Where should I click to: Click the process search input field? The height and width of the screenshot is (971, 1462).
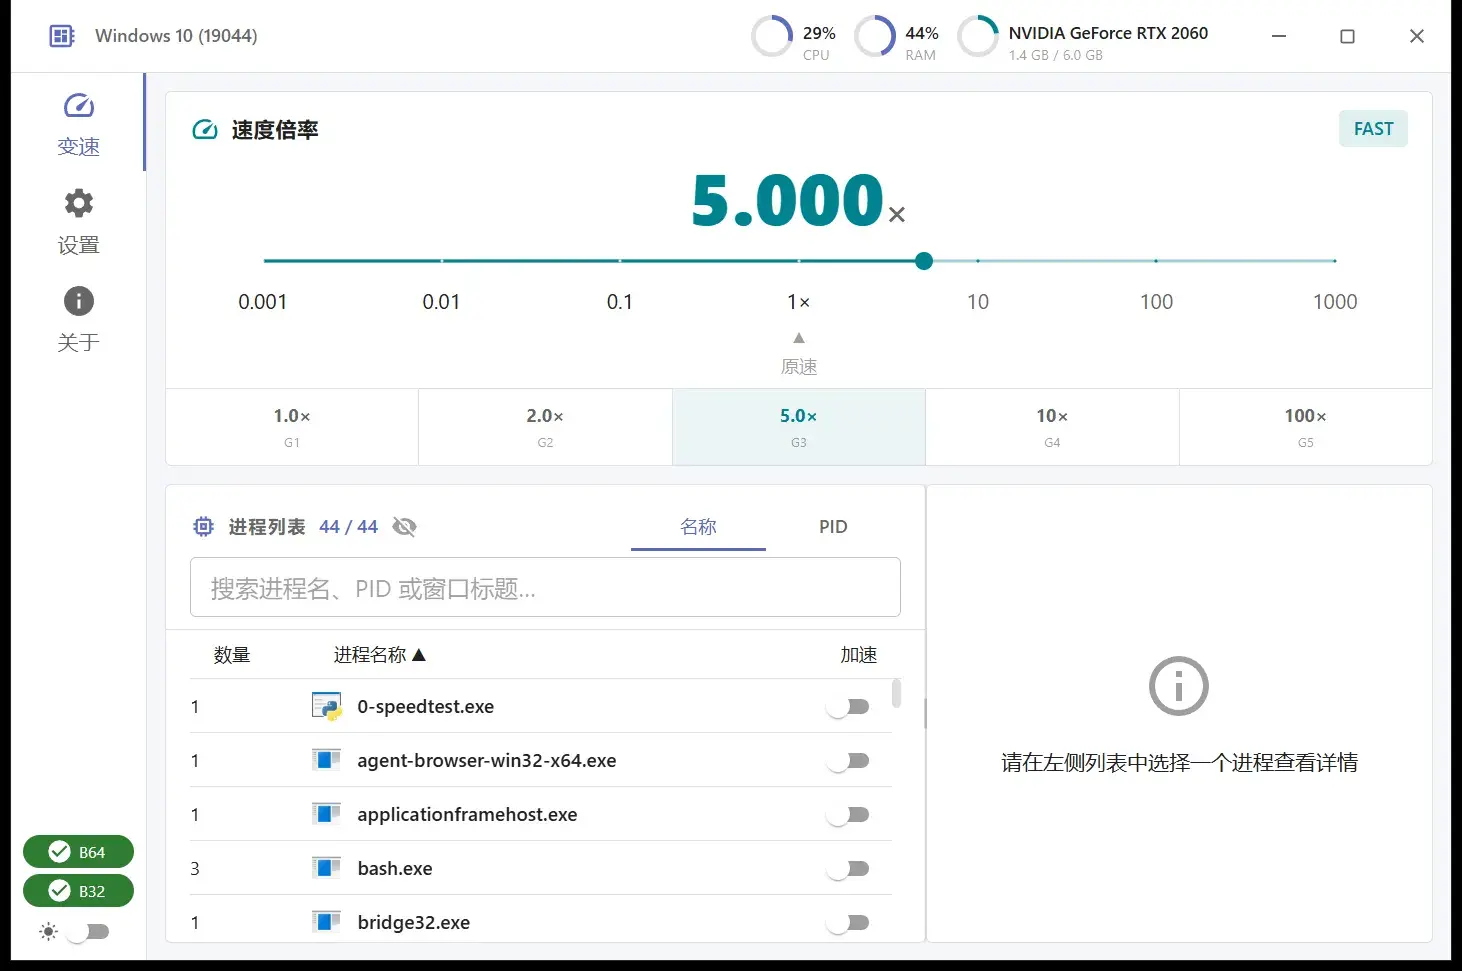[545, 587]
